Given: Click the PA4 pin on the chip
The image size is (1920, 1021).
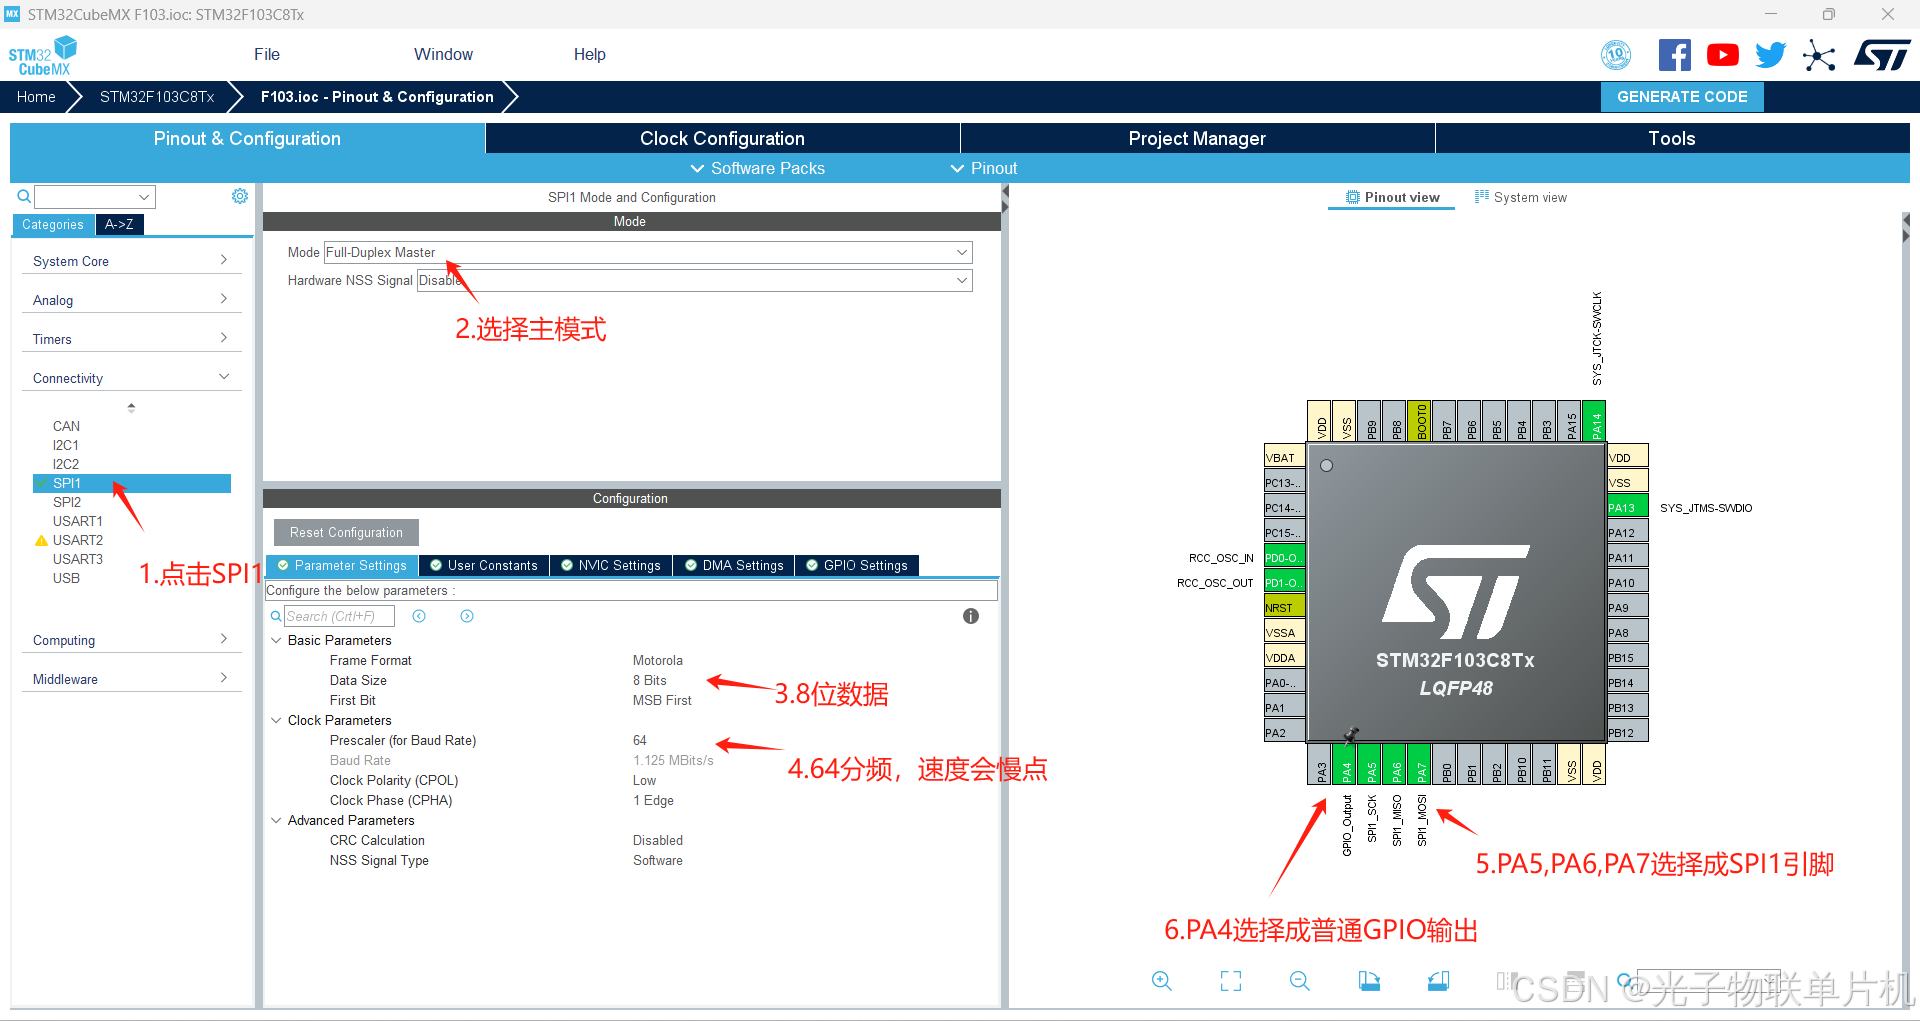Looking at the screenshot, I should (x=1346, y=764).
